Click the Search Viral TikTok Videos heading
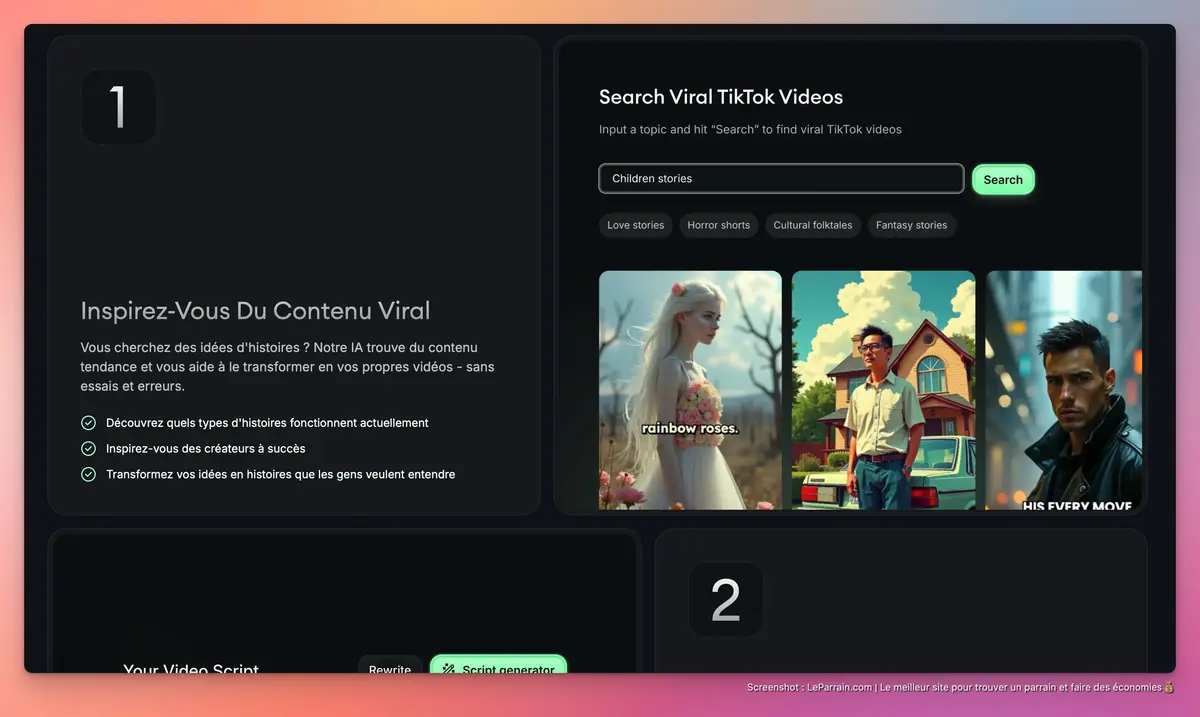Screen dimensions: 1200x717 (721, 97)
